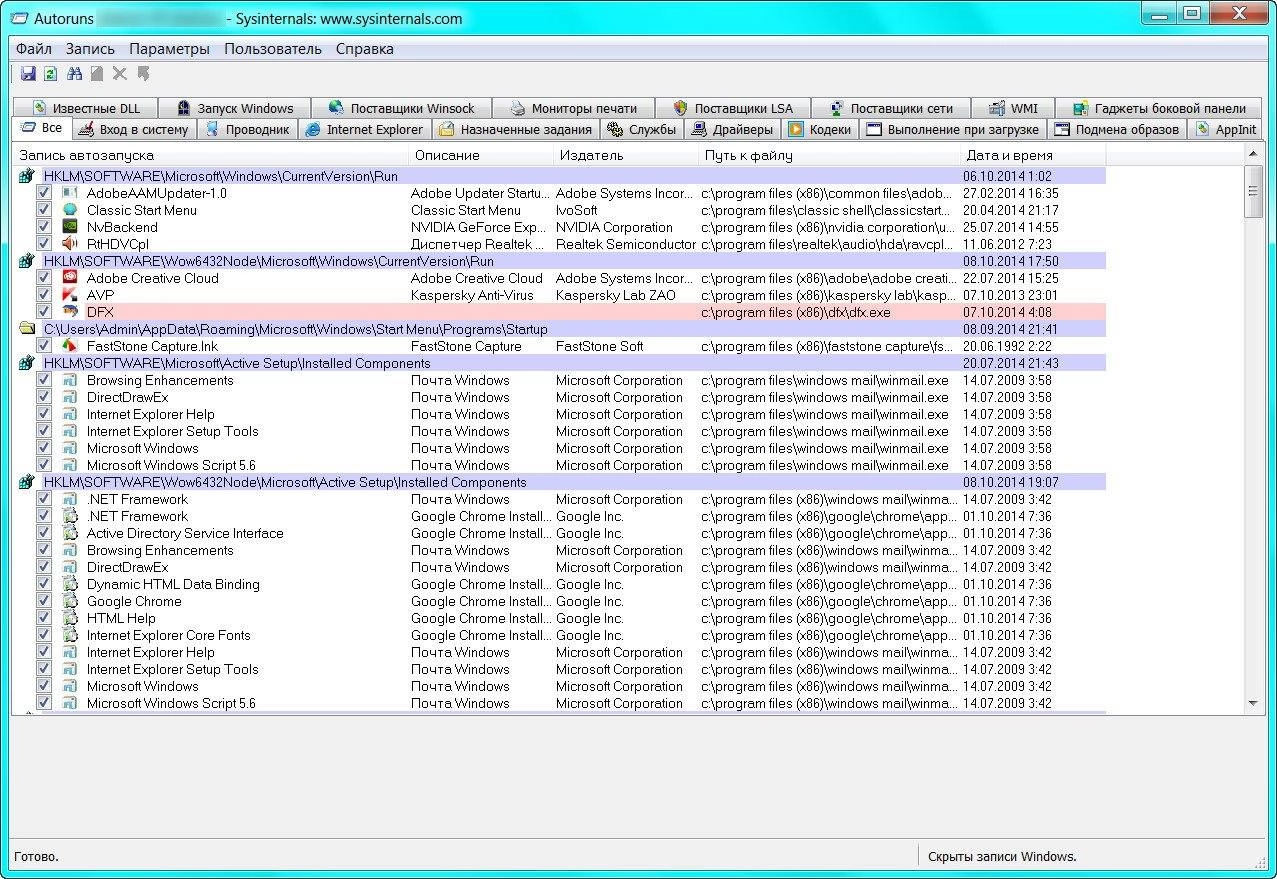Click the NVIDIA icon of NvBackend
The image size is (1277, 879).
tap(69, 227)
